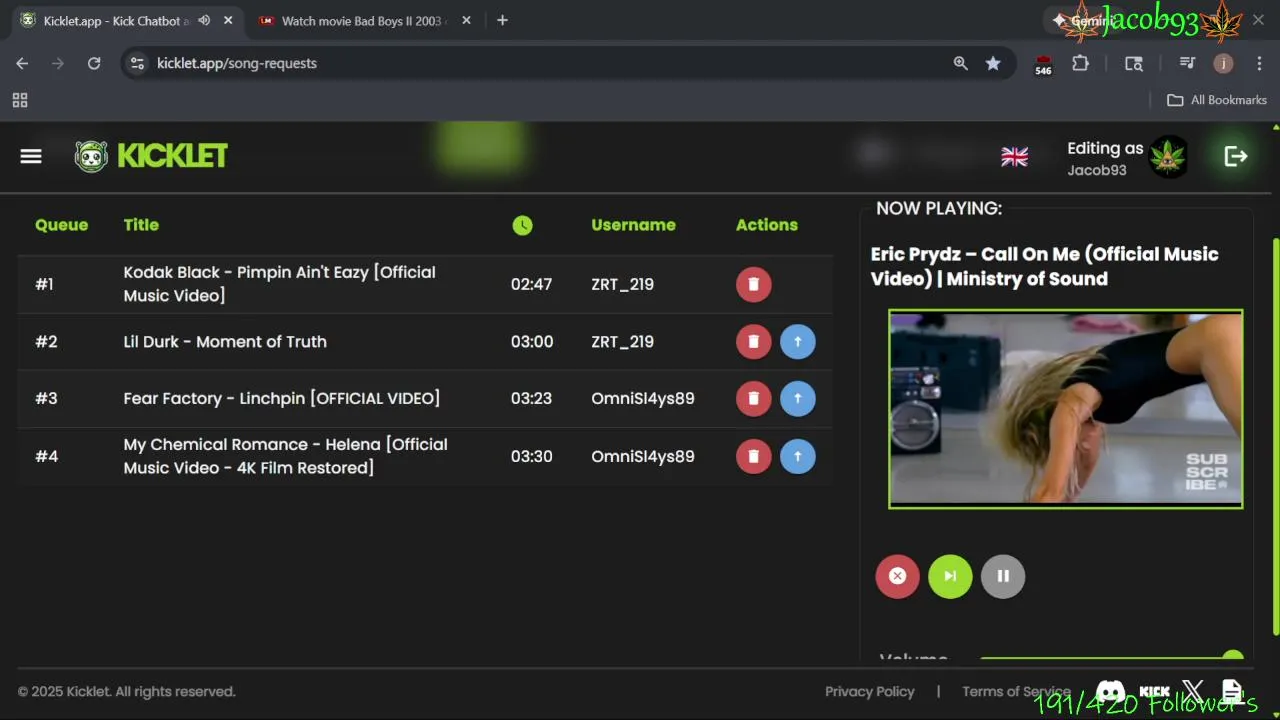
Task: Click the page vertical scrollbar
Action: [x=1275, y=435]
